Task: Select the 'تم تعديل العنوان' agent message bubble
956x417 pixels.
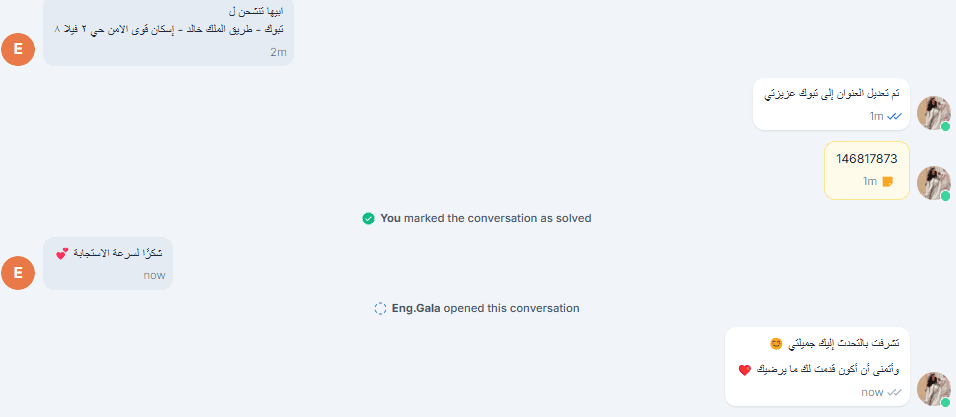Action: click(832, 102)
